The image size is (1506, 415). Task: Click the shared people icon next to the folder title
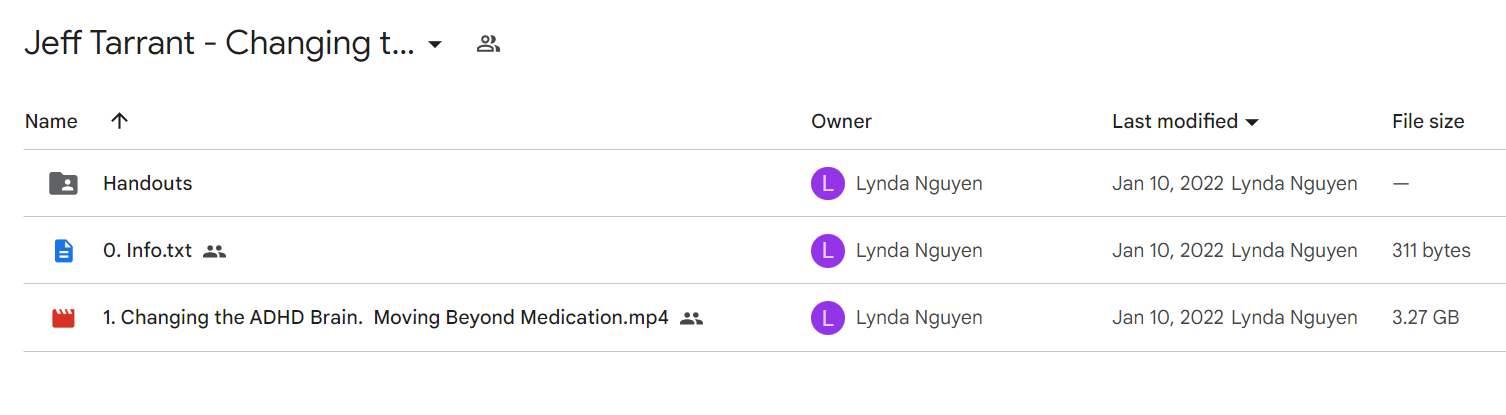coord(488,44)
